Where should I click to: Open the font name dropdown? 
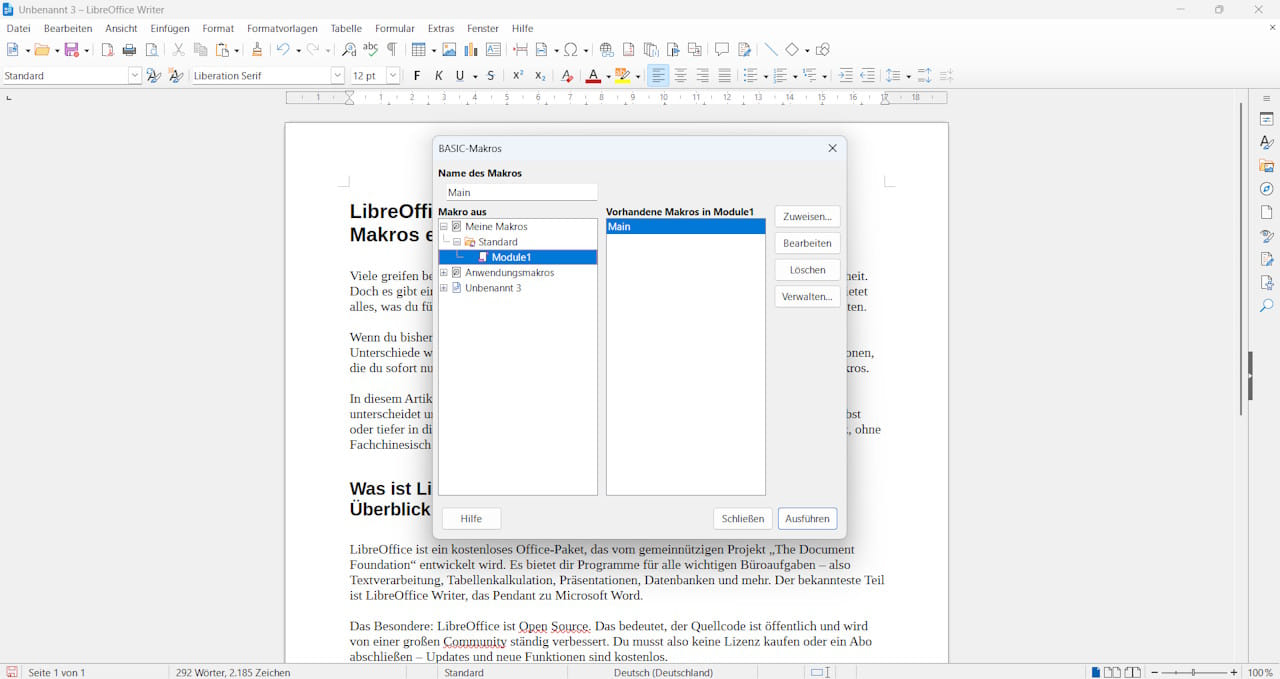(x=338, y=75)
